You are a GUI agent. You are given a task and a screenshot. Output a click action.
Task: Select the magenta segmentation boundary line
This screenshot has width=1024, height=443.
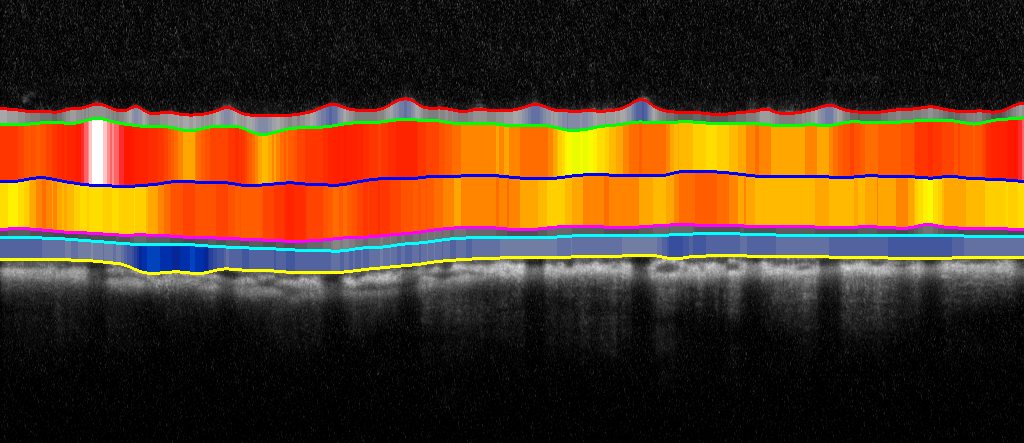tap(512, 231)
